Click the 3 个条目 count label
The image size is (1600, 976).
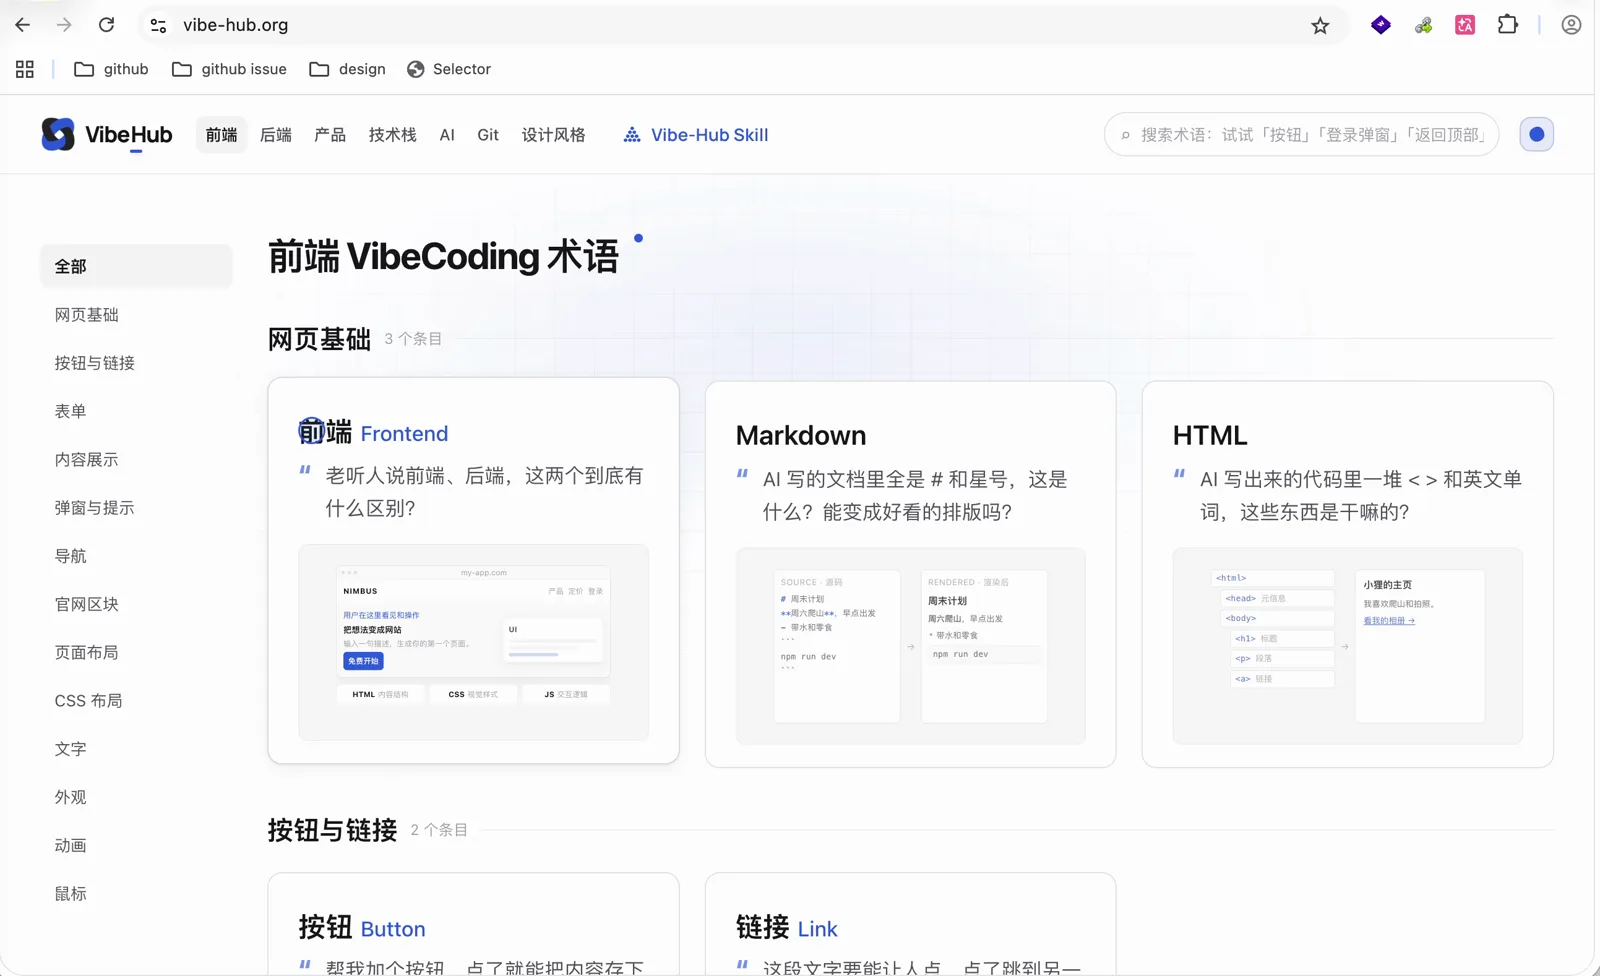pyautogui.click(x=413, y=339)
